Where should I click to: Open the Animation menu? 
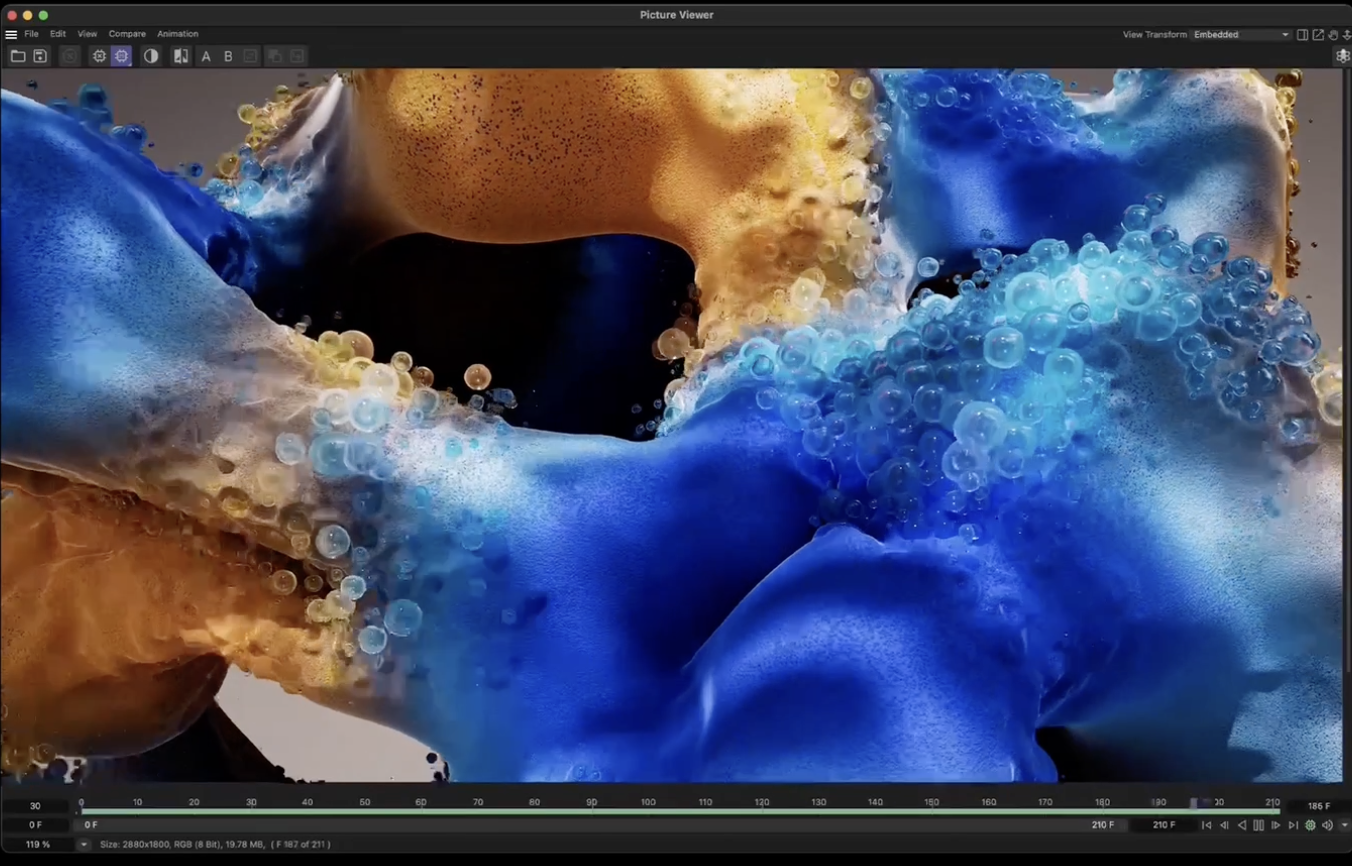[178, 33]
